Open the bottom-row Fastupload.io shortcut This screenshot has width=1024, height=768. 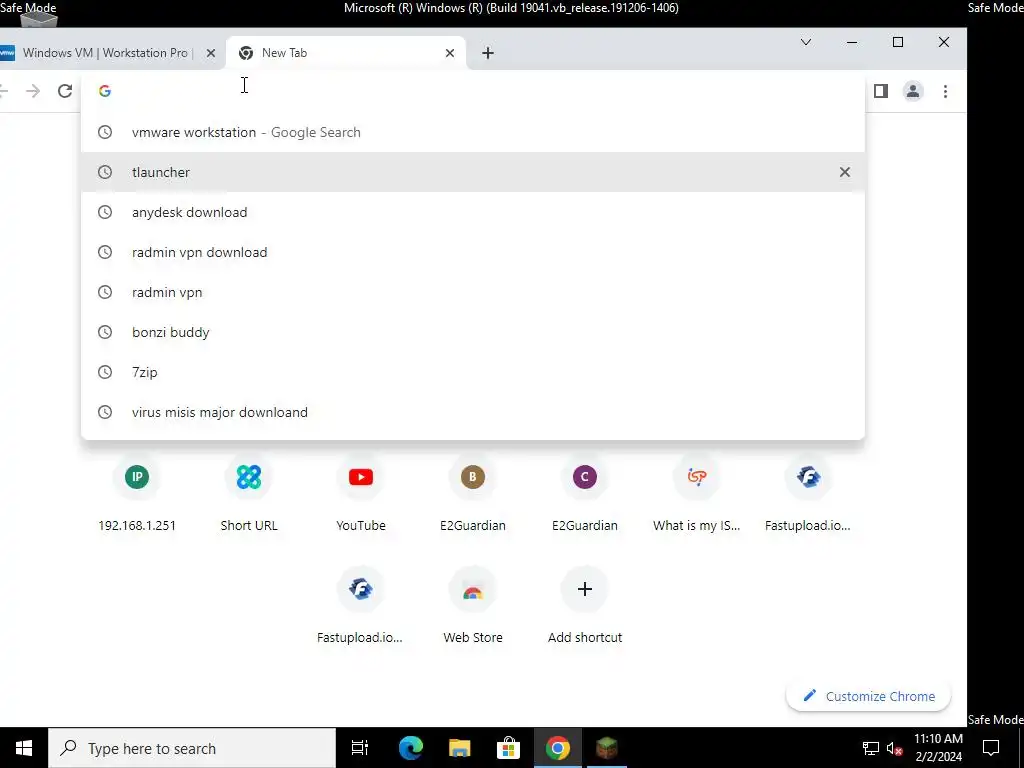click(360, 607)
